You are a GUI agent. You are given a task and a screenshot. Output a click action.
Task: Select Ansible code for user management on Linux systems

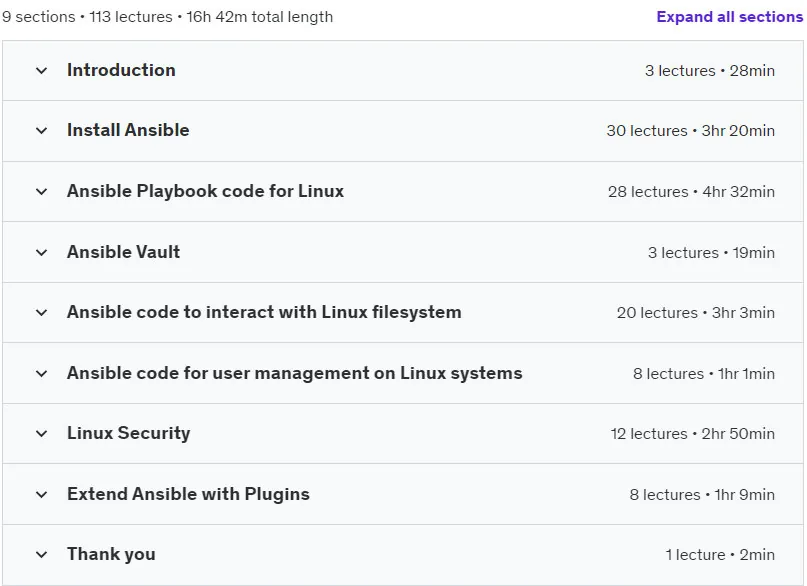294,373
